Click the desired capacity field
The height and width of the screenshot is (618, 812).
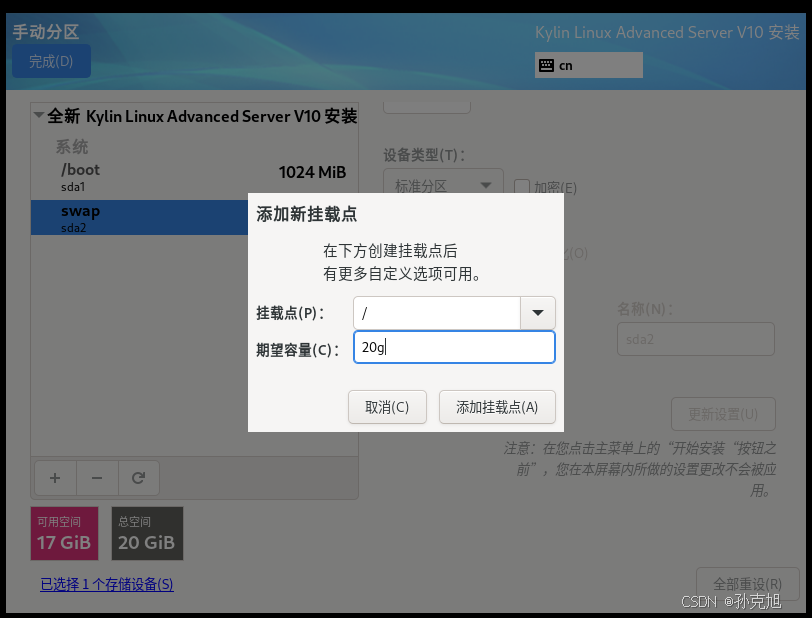click(x=454, y=347)
